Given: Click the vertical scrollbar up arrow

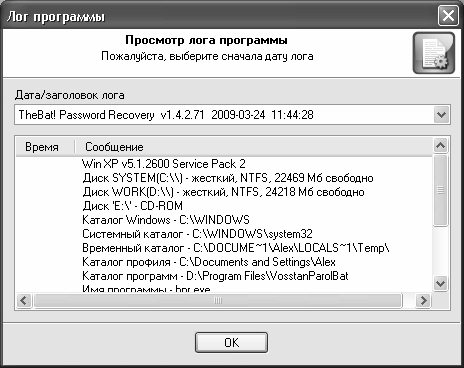Looking at the screenshot, I should (440, 145).
